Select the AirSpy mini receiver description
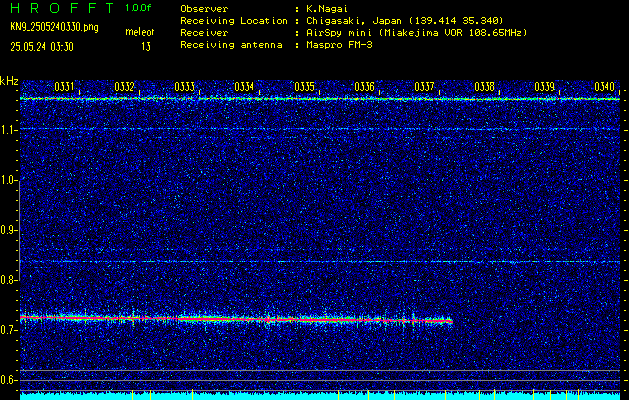Image resolution: width=629 pixels, height=400 pixels. (416, 32)
